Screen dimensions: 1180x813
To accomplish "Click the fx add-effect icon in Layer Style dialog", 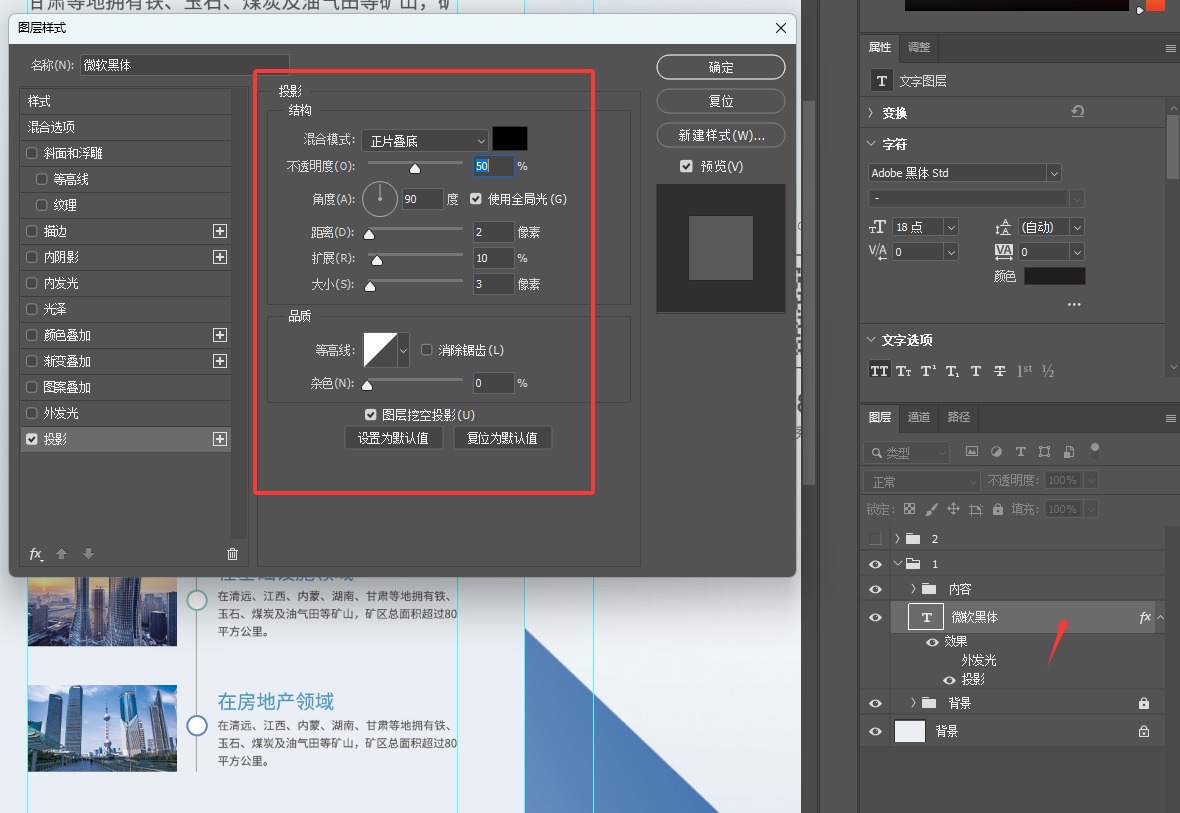I will click(35, 554).
